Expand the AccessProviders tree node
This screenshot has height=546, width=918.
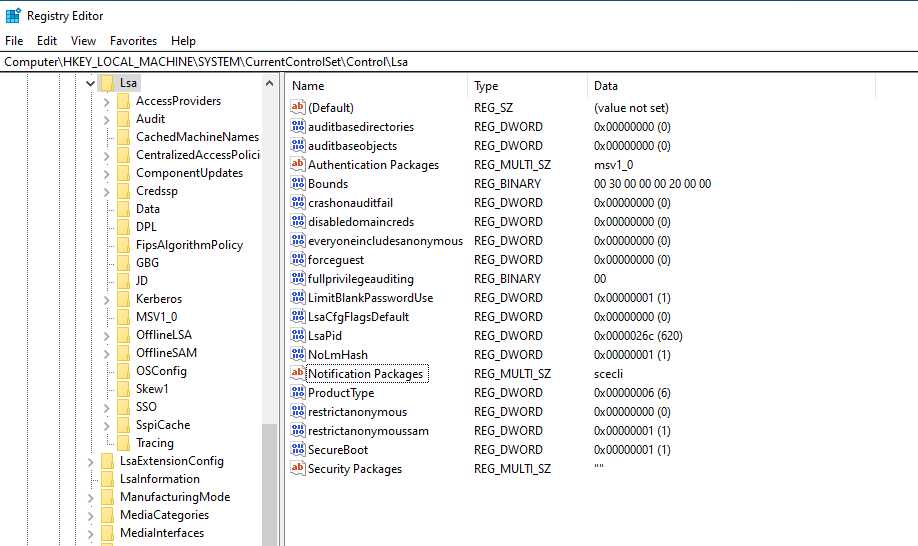pyautogui.click(x=107, y=101)
